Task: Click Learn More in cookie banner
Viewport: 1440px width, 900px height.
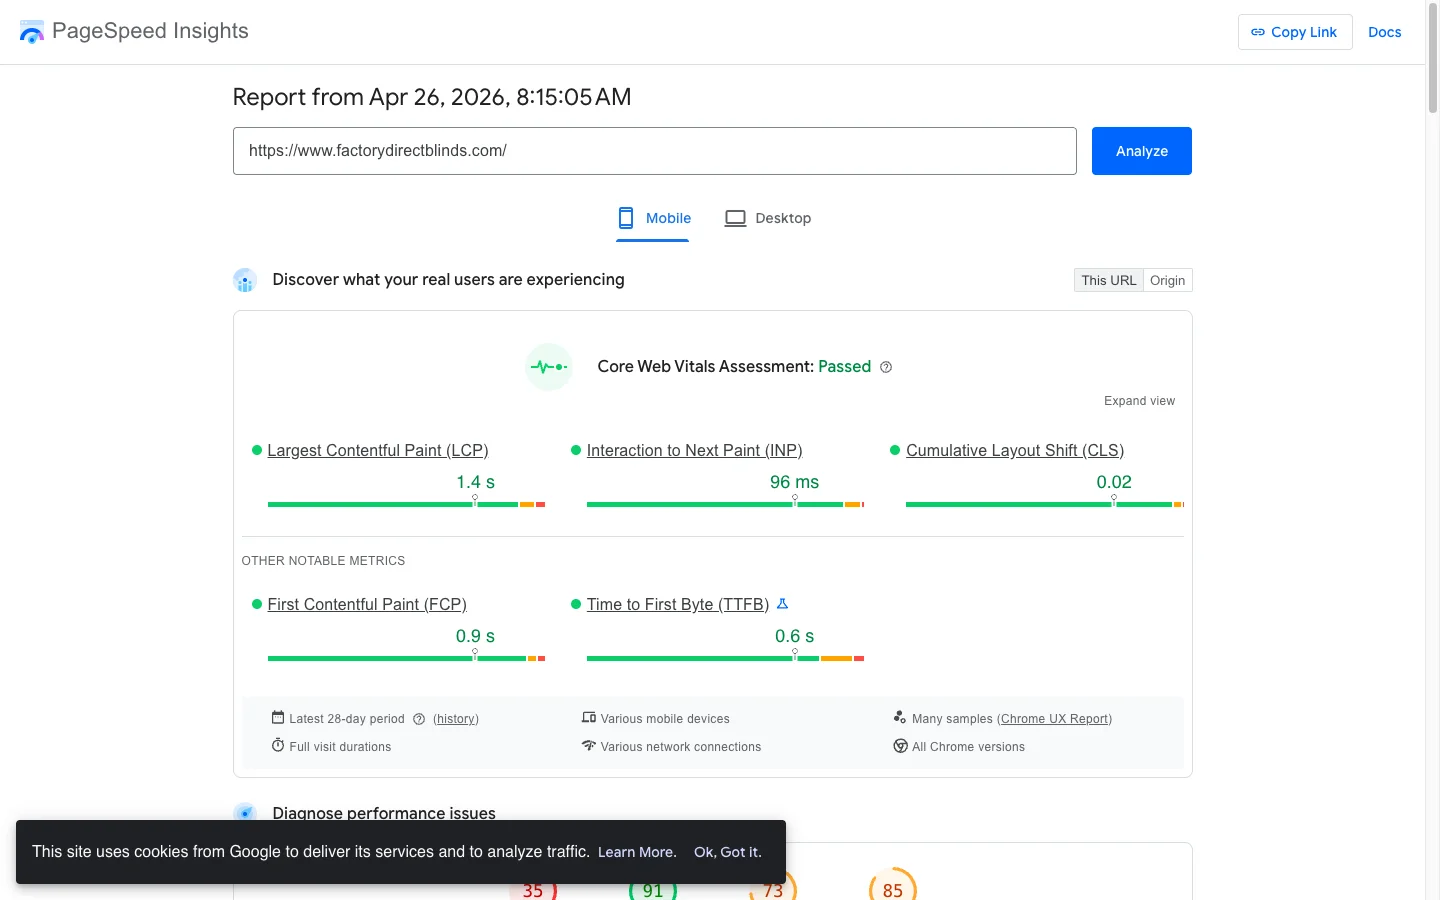Action: coord(637,852)
